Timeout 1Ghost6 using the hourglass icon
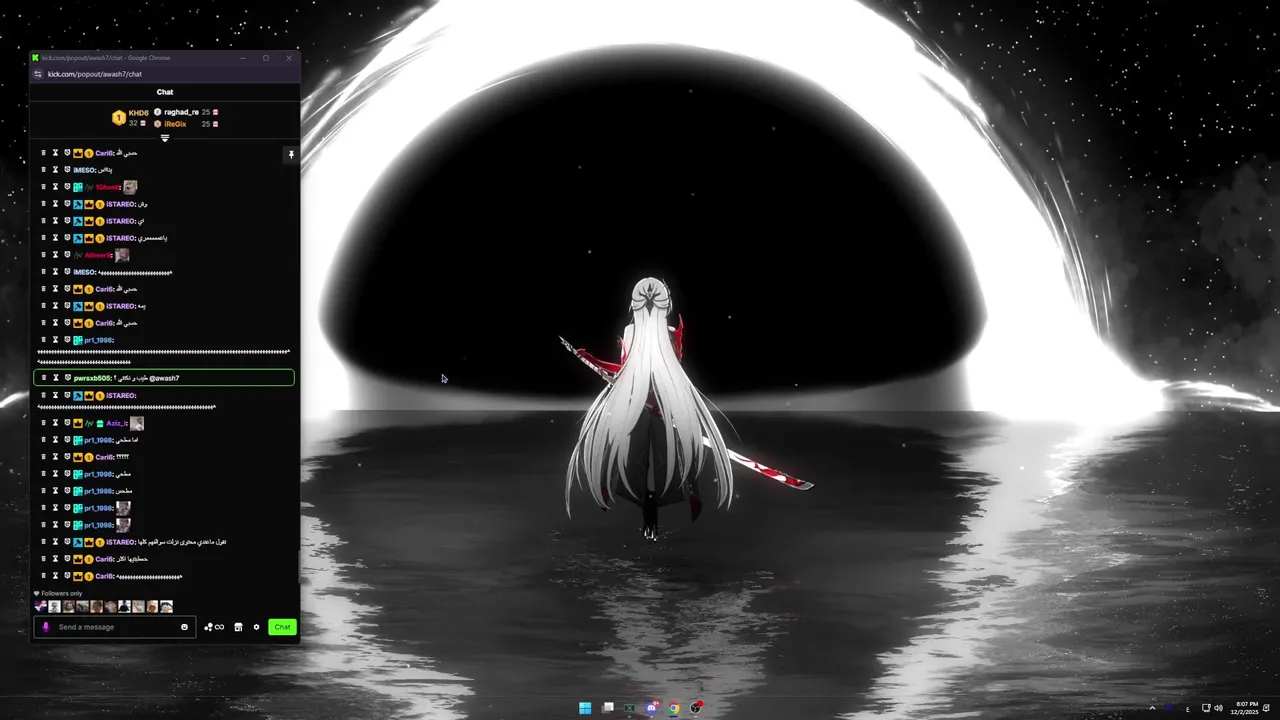1280x720 pixels. [55, 187]
